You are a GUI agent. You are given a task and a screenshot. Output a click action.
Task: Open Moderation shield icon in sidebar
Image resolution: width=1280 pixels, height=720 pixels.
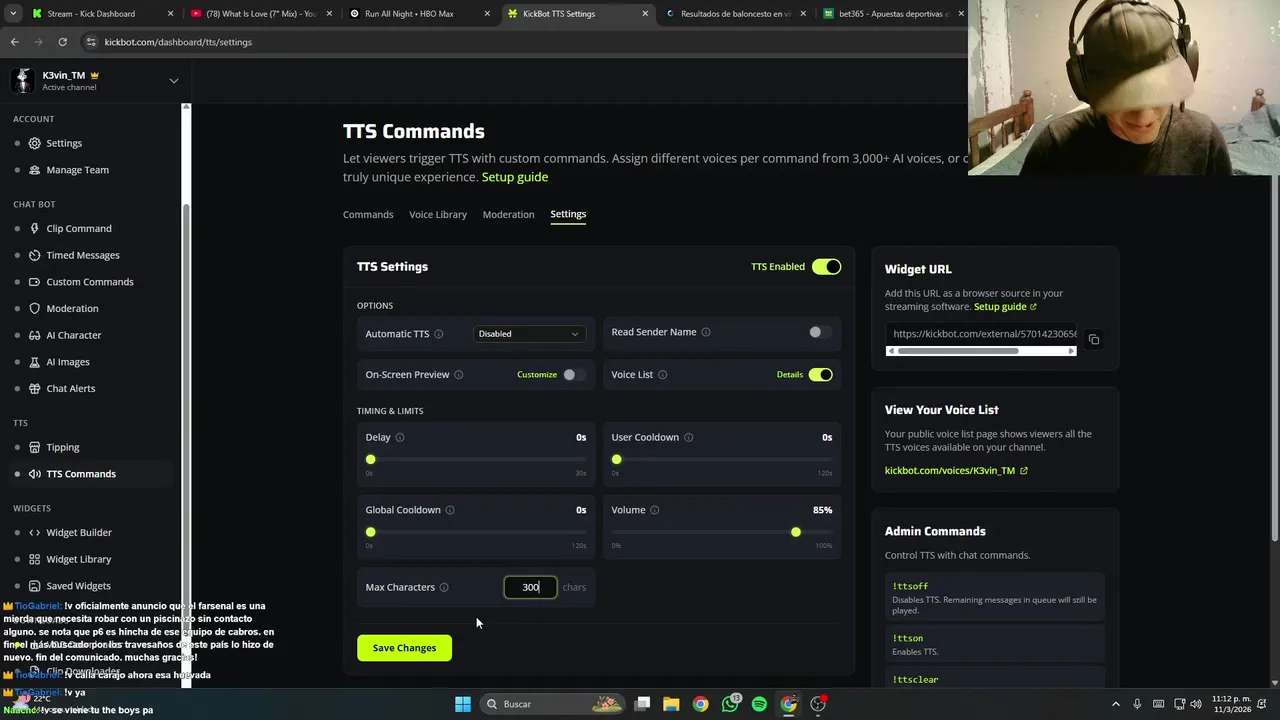(x=35, y=308)
